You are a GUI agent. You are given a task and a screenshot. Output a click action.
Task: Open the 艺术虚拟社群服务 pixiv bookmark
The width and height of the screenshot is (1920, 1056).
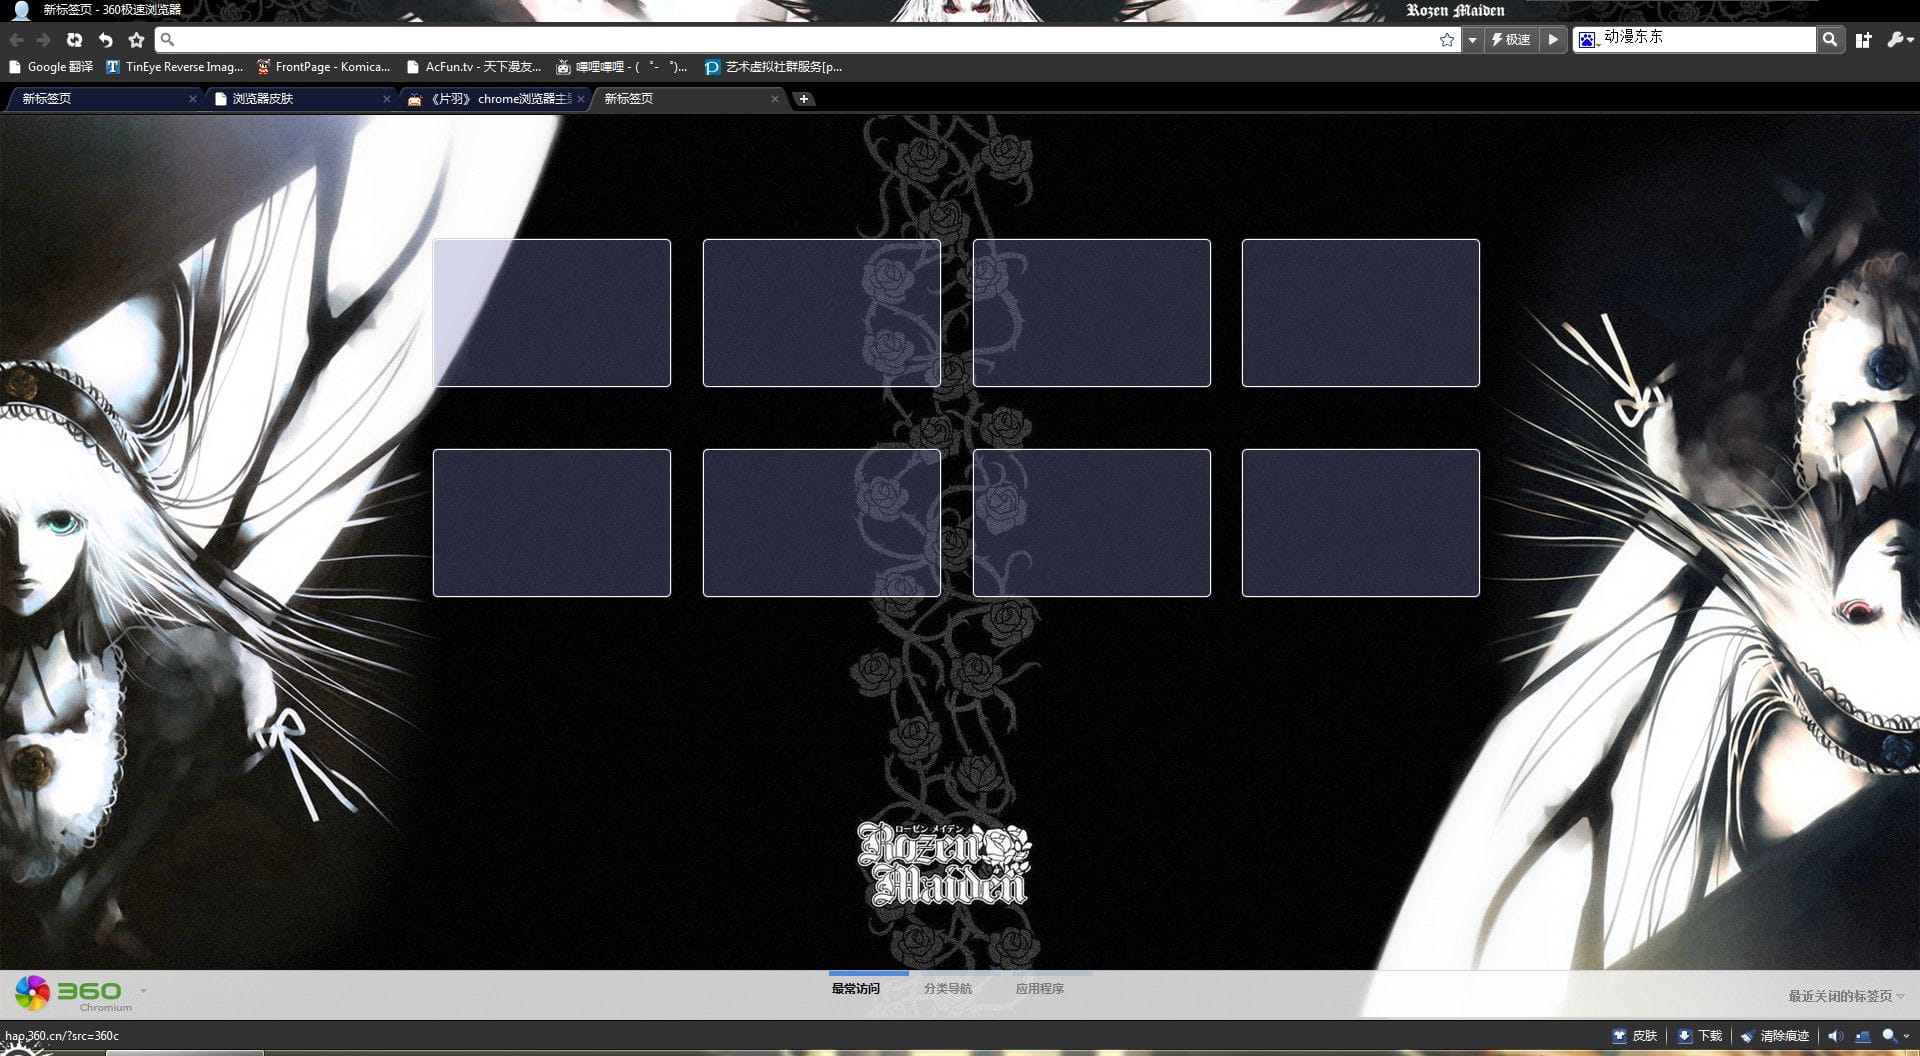pyautogui.click(x=773, y=67)
